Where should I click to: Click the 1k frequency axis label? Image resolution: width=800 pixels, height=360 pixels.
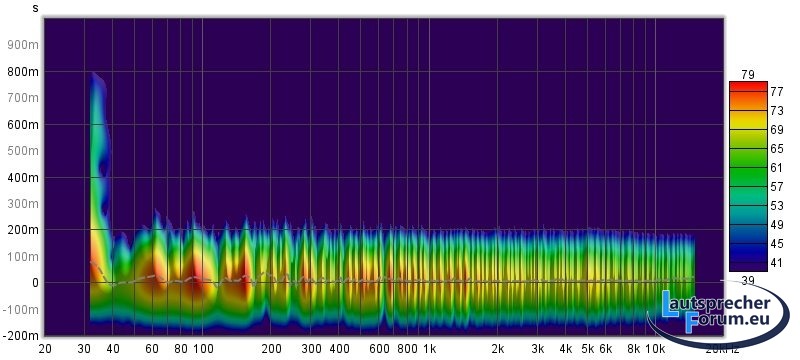click(429, 349)
